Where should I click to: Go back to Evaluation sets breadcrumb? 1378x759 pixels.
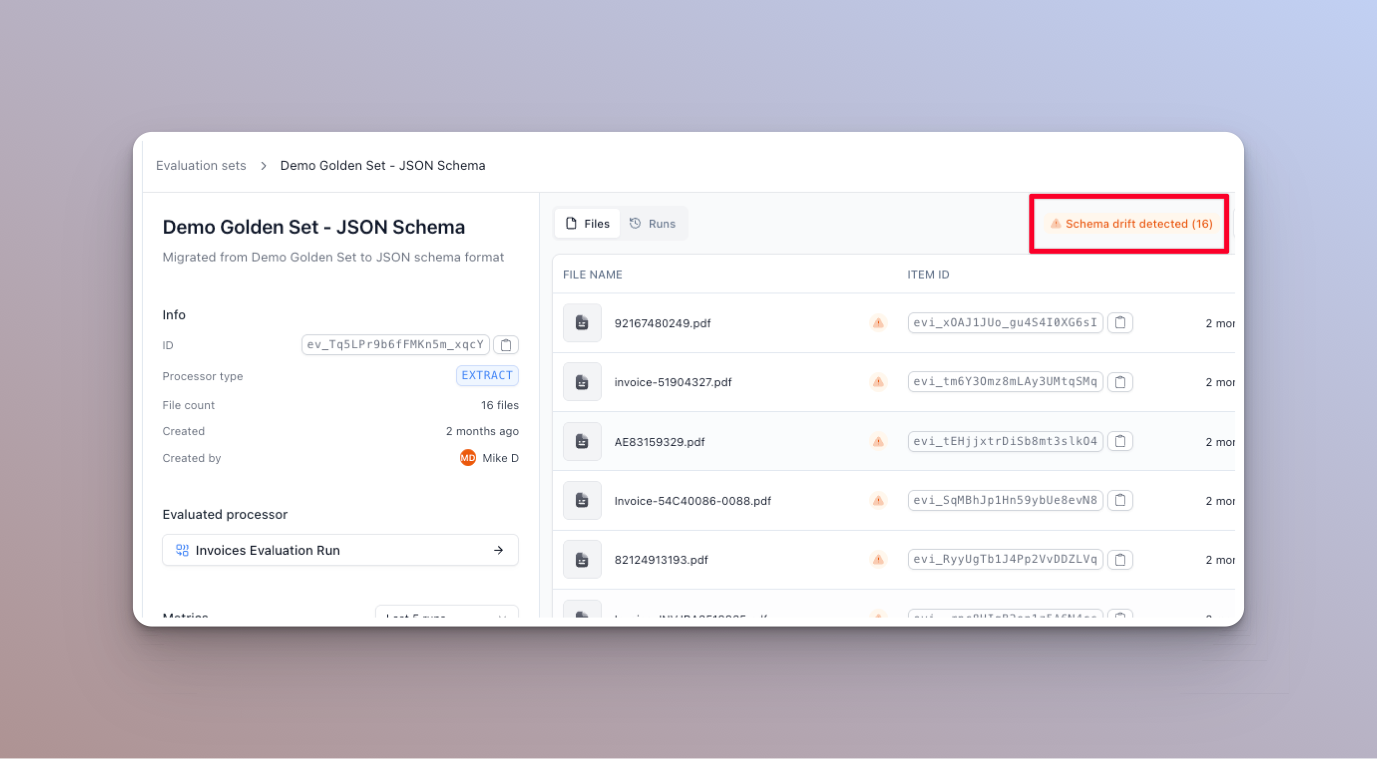201,166
